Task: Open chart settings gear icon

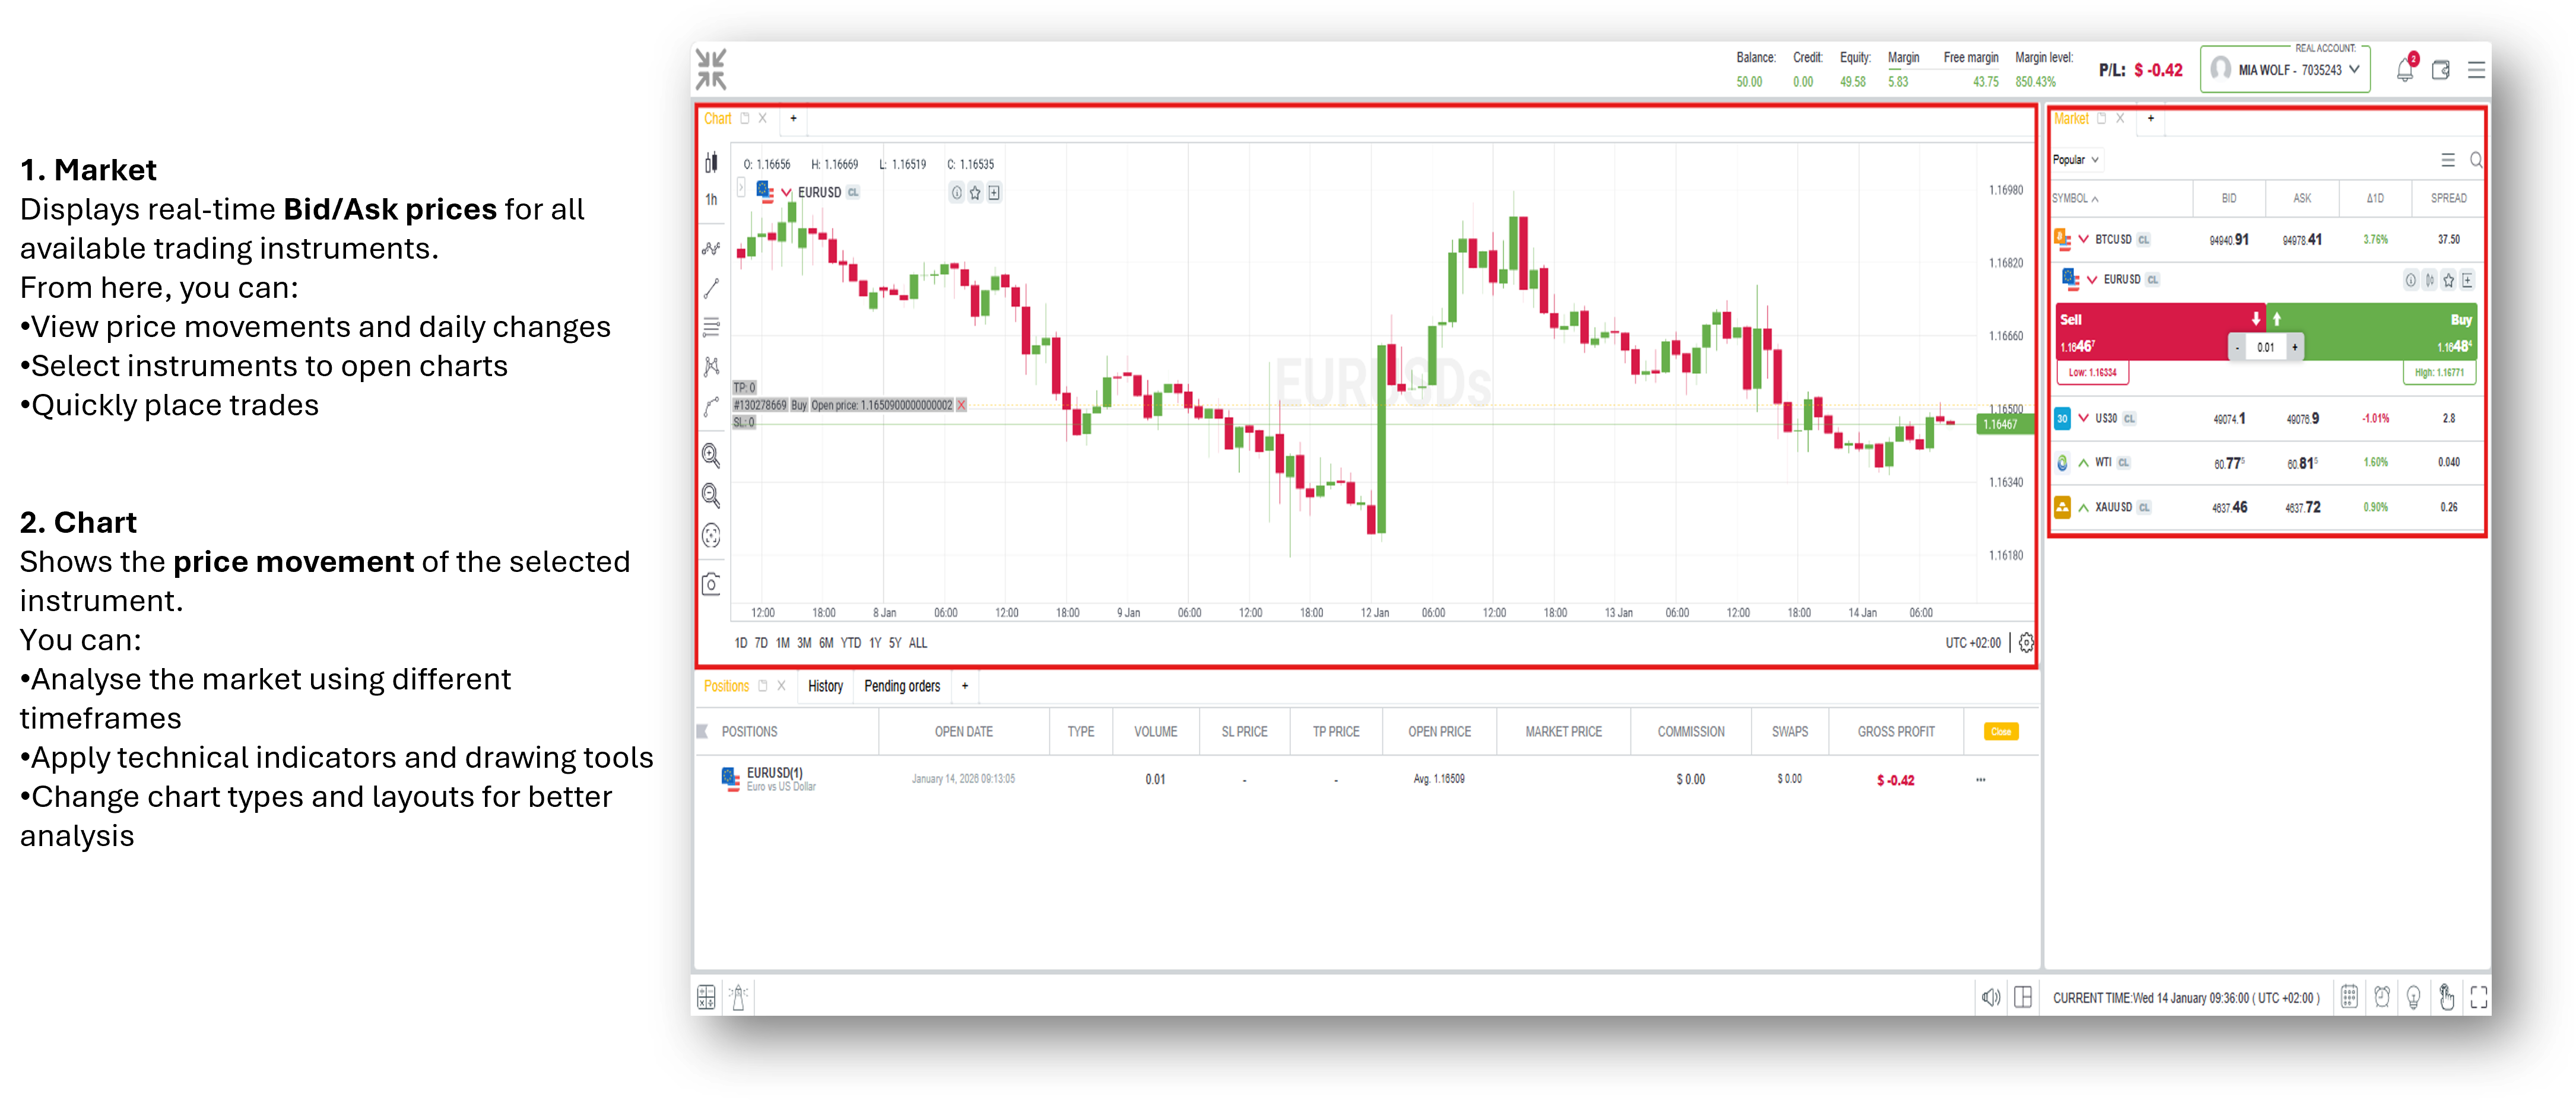Action: 2026,643
